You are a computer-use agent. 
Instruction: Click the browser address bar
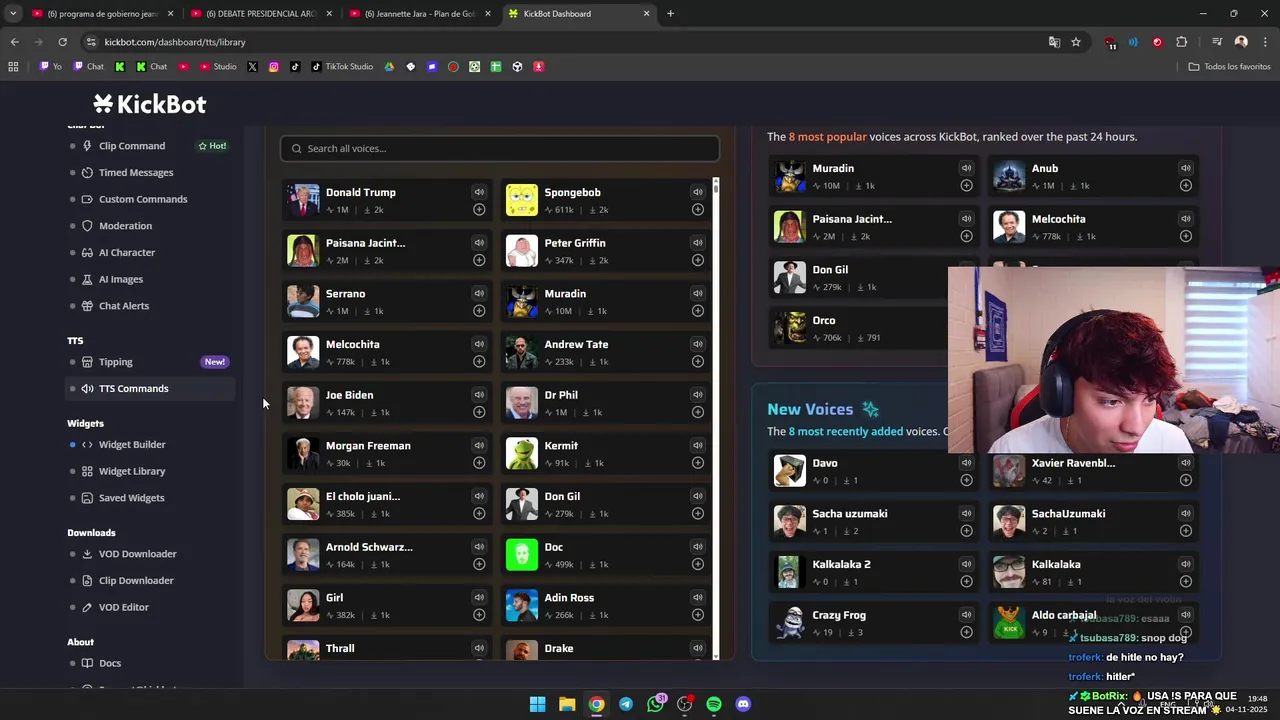pos(560,42)
